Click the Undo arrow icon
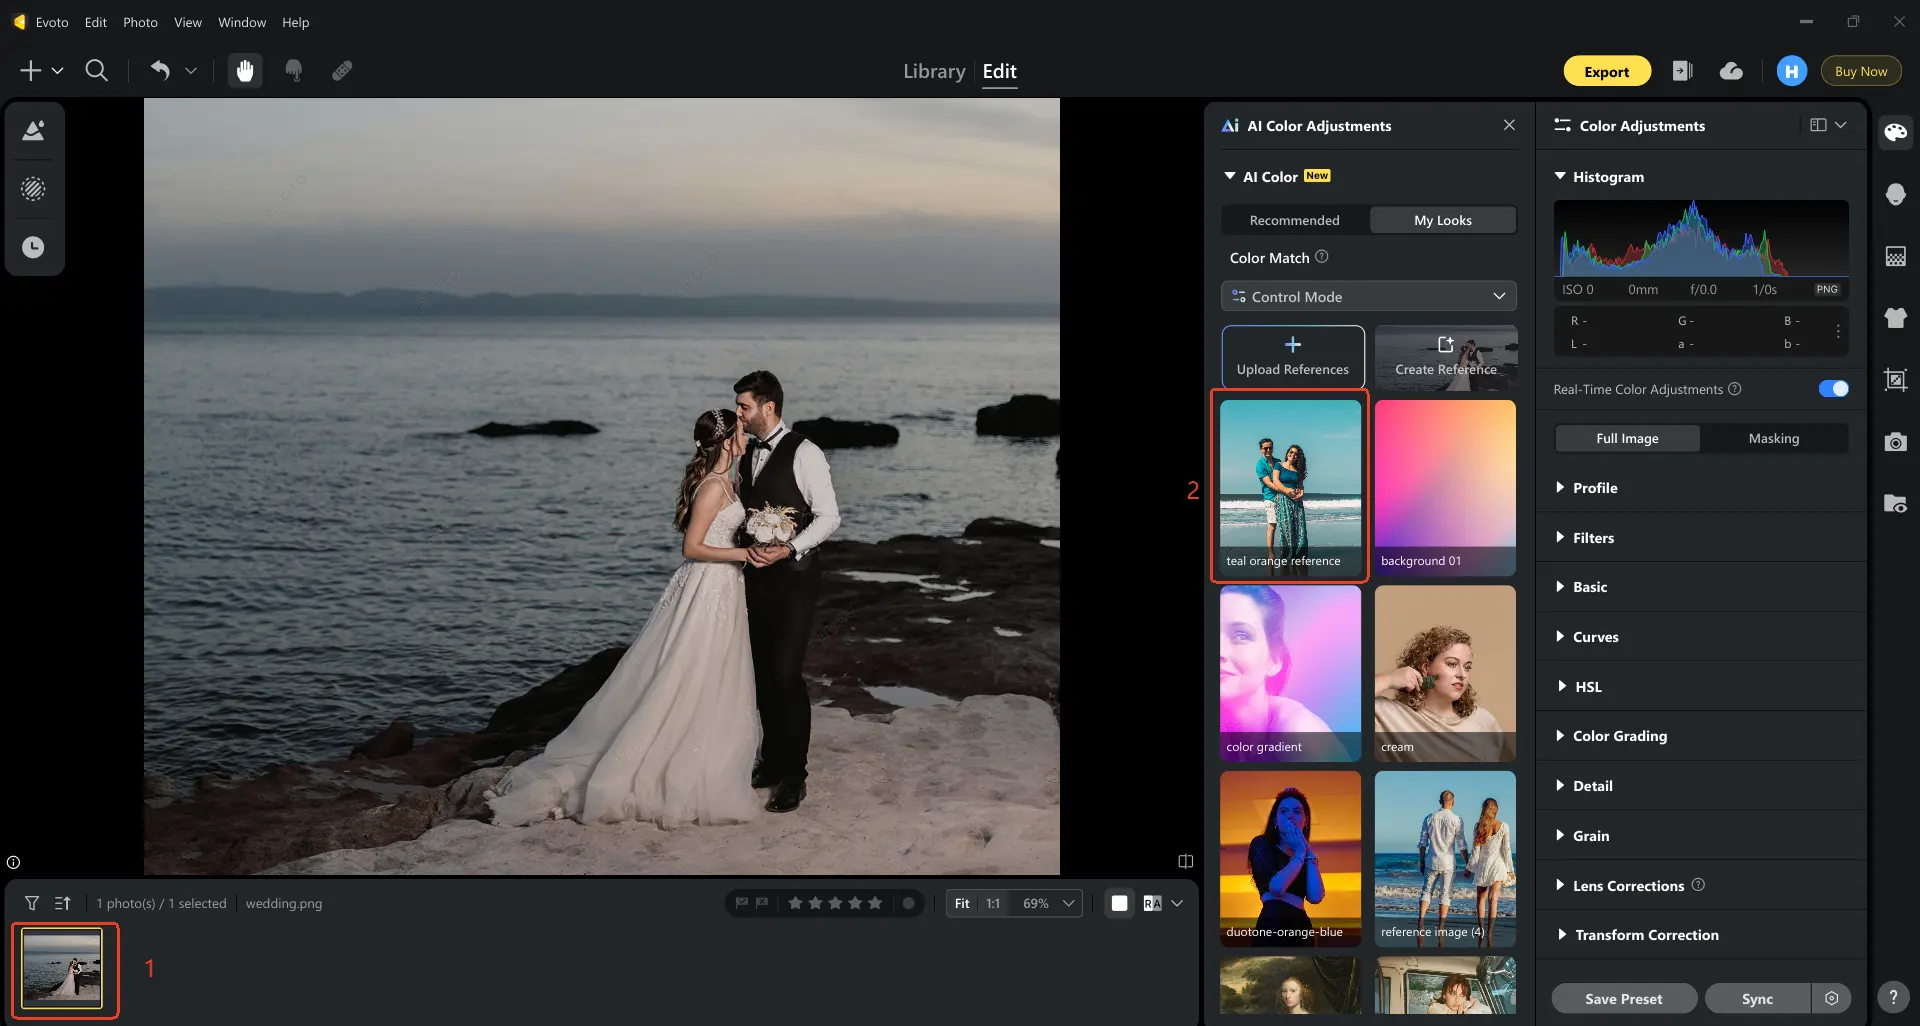1920x1026 pixels. coord(160,70)
